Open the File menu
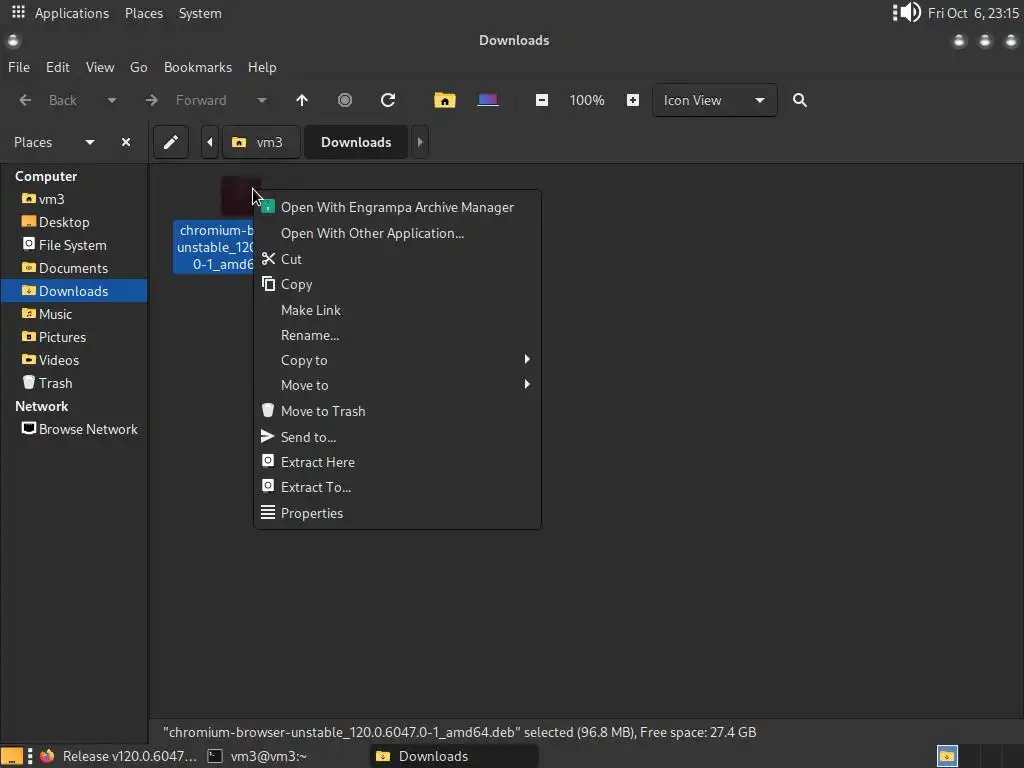Screen dimensions: 1024x768 19,67
